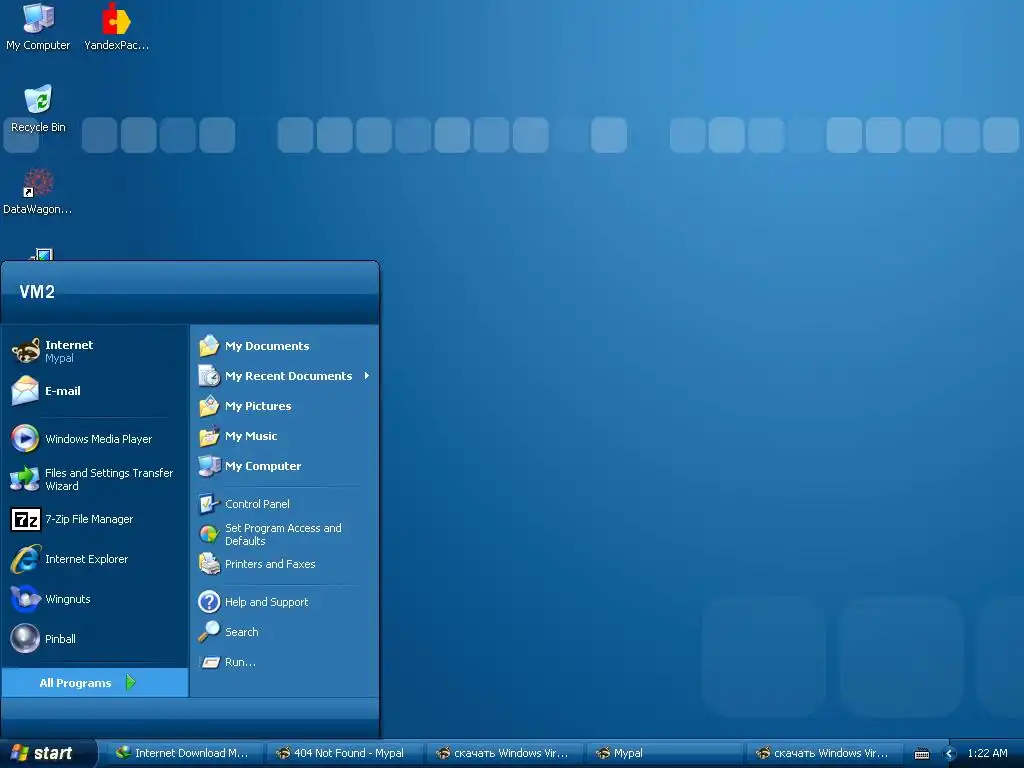Image resolution: width=1024 pixels, height=768 pixels.
Task: Open Help and Support question mark icon
Action: [x=209, y=601]
